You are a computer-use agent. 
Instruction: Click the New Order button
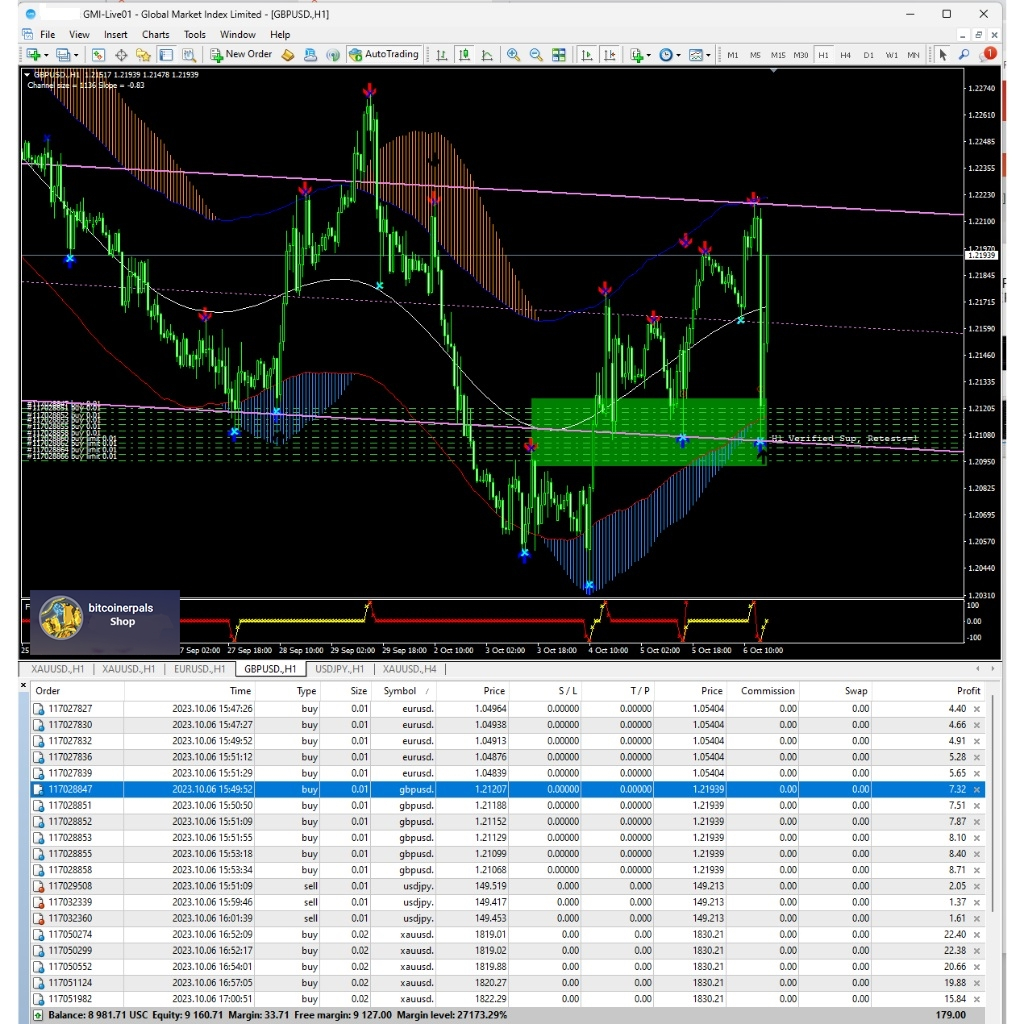pos(241,54)
